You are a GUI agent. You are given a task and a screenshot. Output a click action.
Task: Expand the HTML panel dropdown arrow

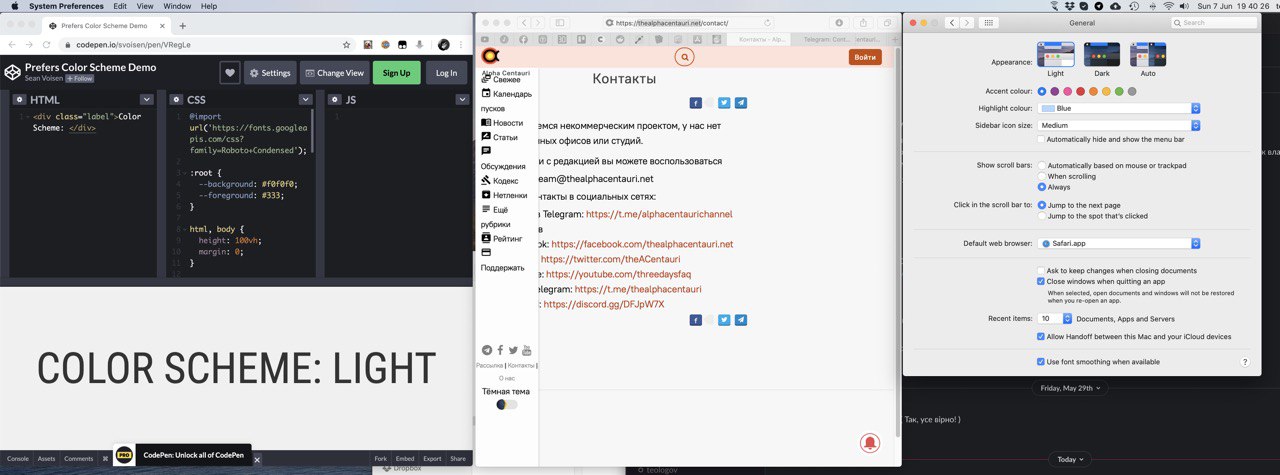(147, 100)
